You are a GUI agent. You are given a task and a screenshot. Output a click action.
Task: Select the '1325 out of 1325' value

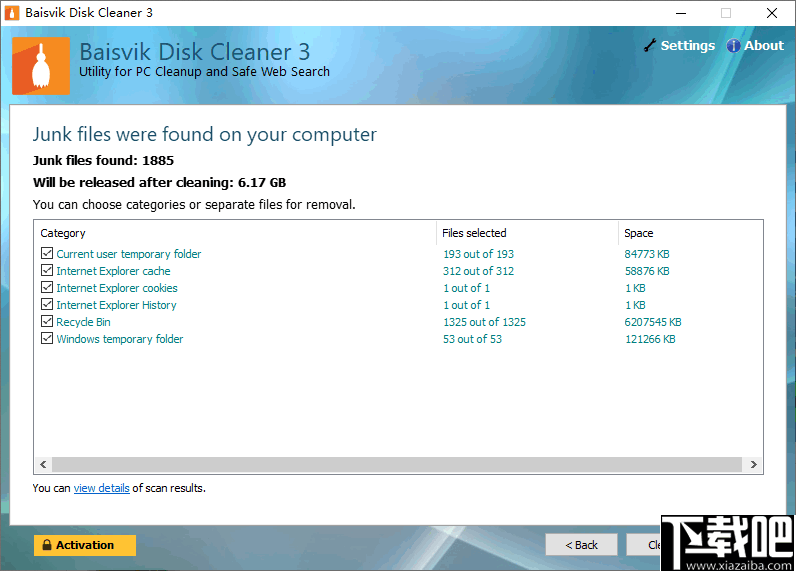(x=484, y=322)
